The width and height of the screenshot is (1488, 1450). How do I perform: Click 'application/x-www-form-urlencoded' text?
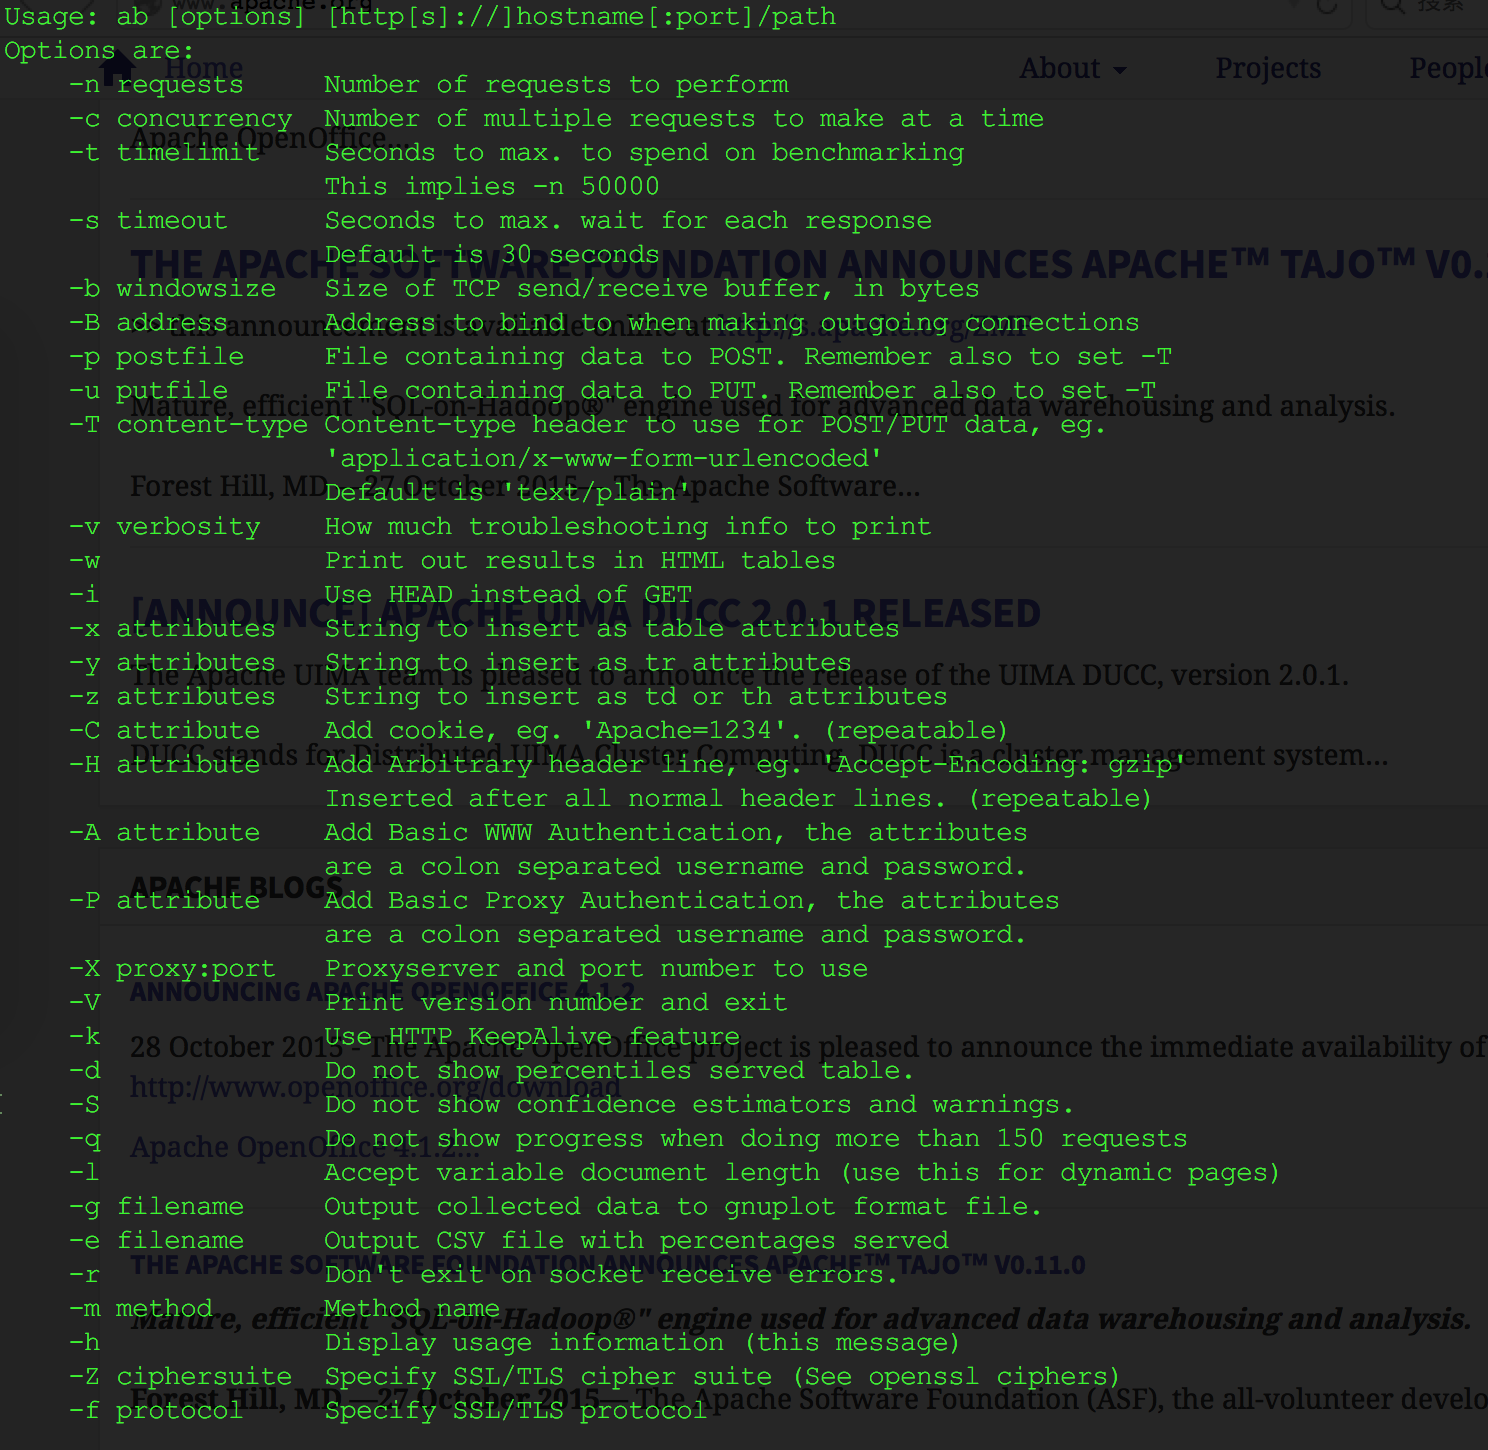tap(604, 459)
